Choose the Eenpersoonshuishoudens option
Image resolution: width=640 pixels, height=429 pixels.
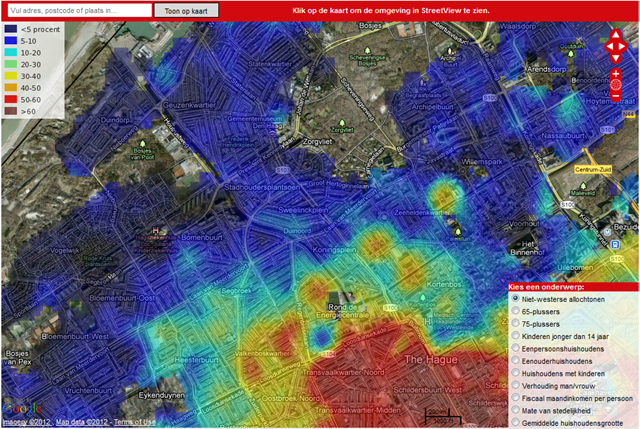point(515,354)
